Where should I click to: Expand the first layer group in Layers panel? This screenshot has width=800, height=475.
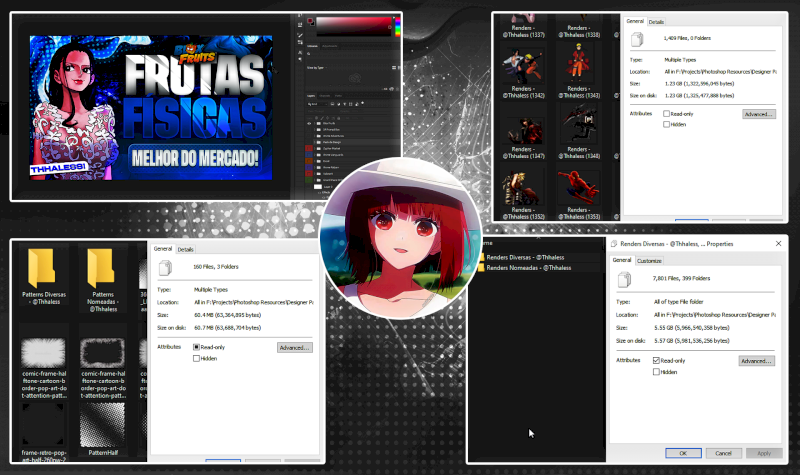coord(316,122)
